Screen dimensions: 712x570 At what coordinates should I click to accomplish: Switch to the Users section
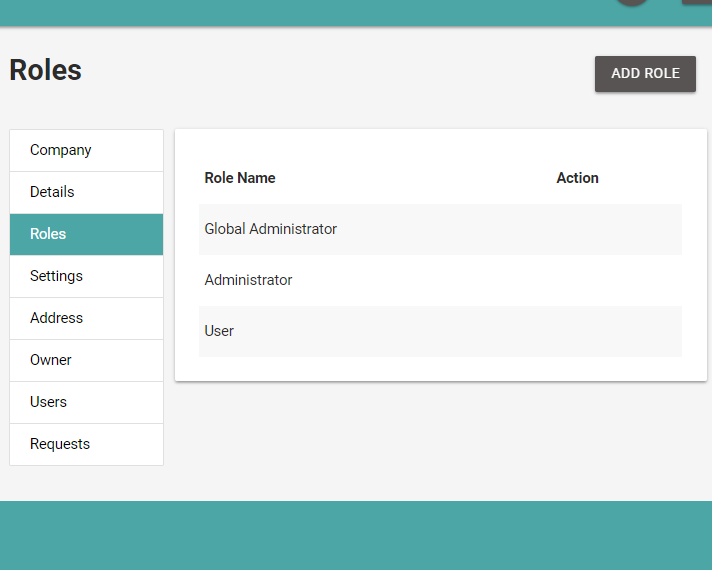[86, 402]
